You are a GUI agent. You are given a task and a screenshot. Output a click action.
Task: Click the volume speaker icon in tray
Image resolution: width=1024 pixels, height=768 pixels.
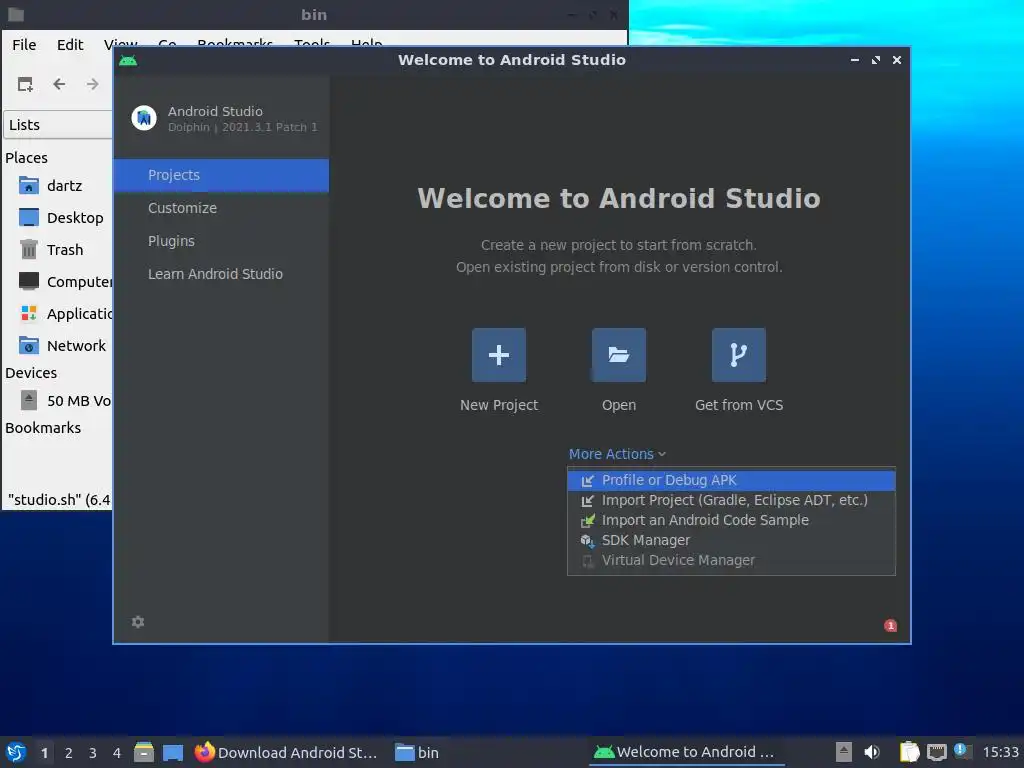[872, 752]
